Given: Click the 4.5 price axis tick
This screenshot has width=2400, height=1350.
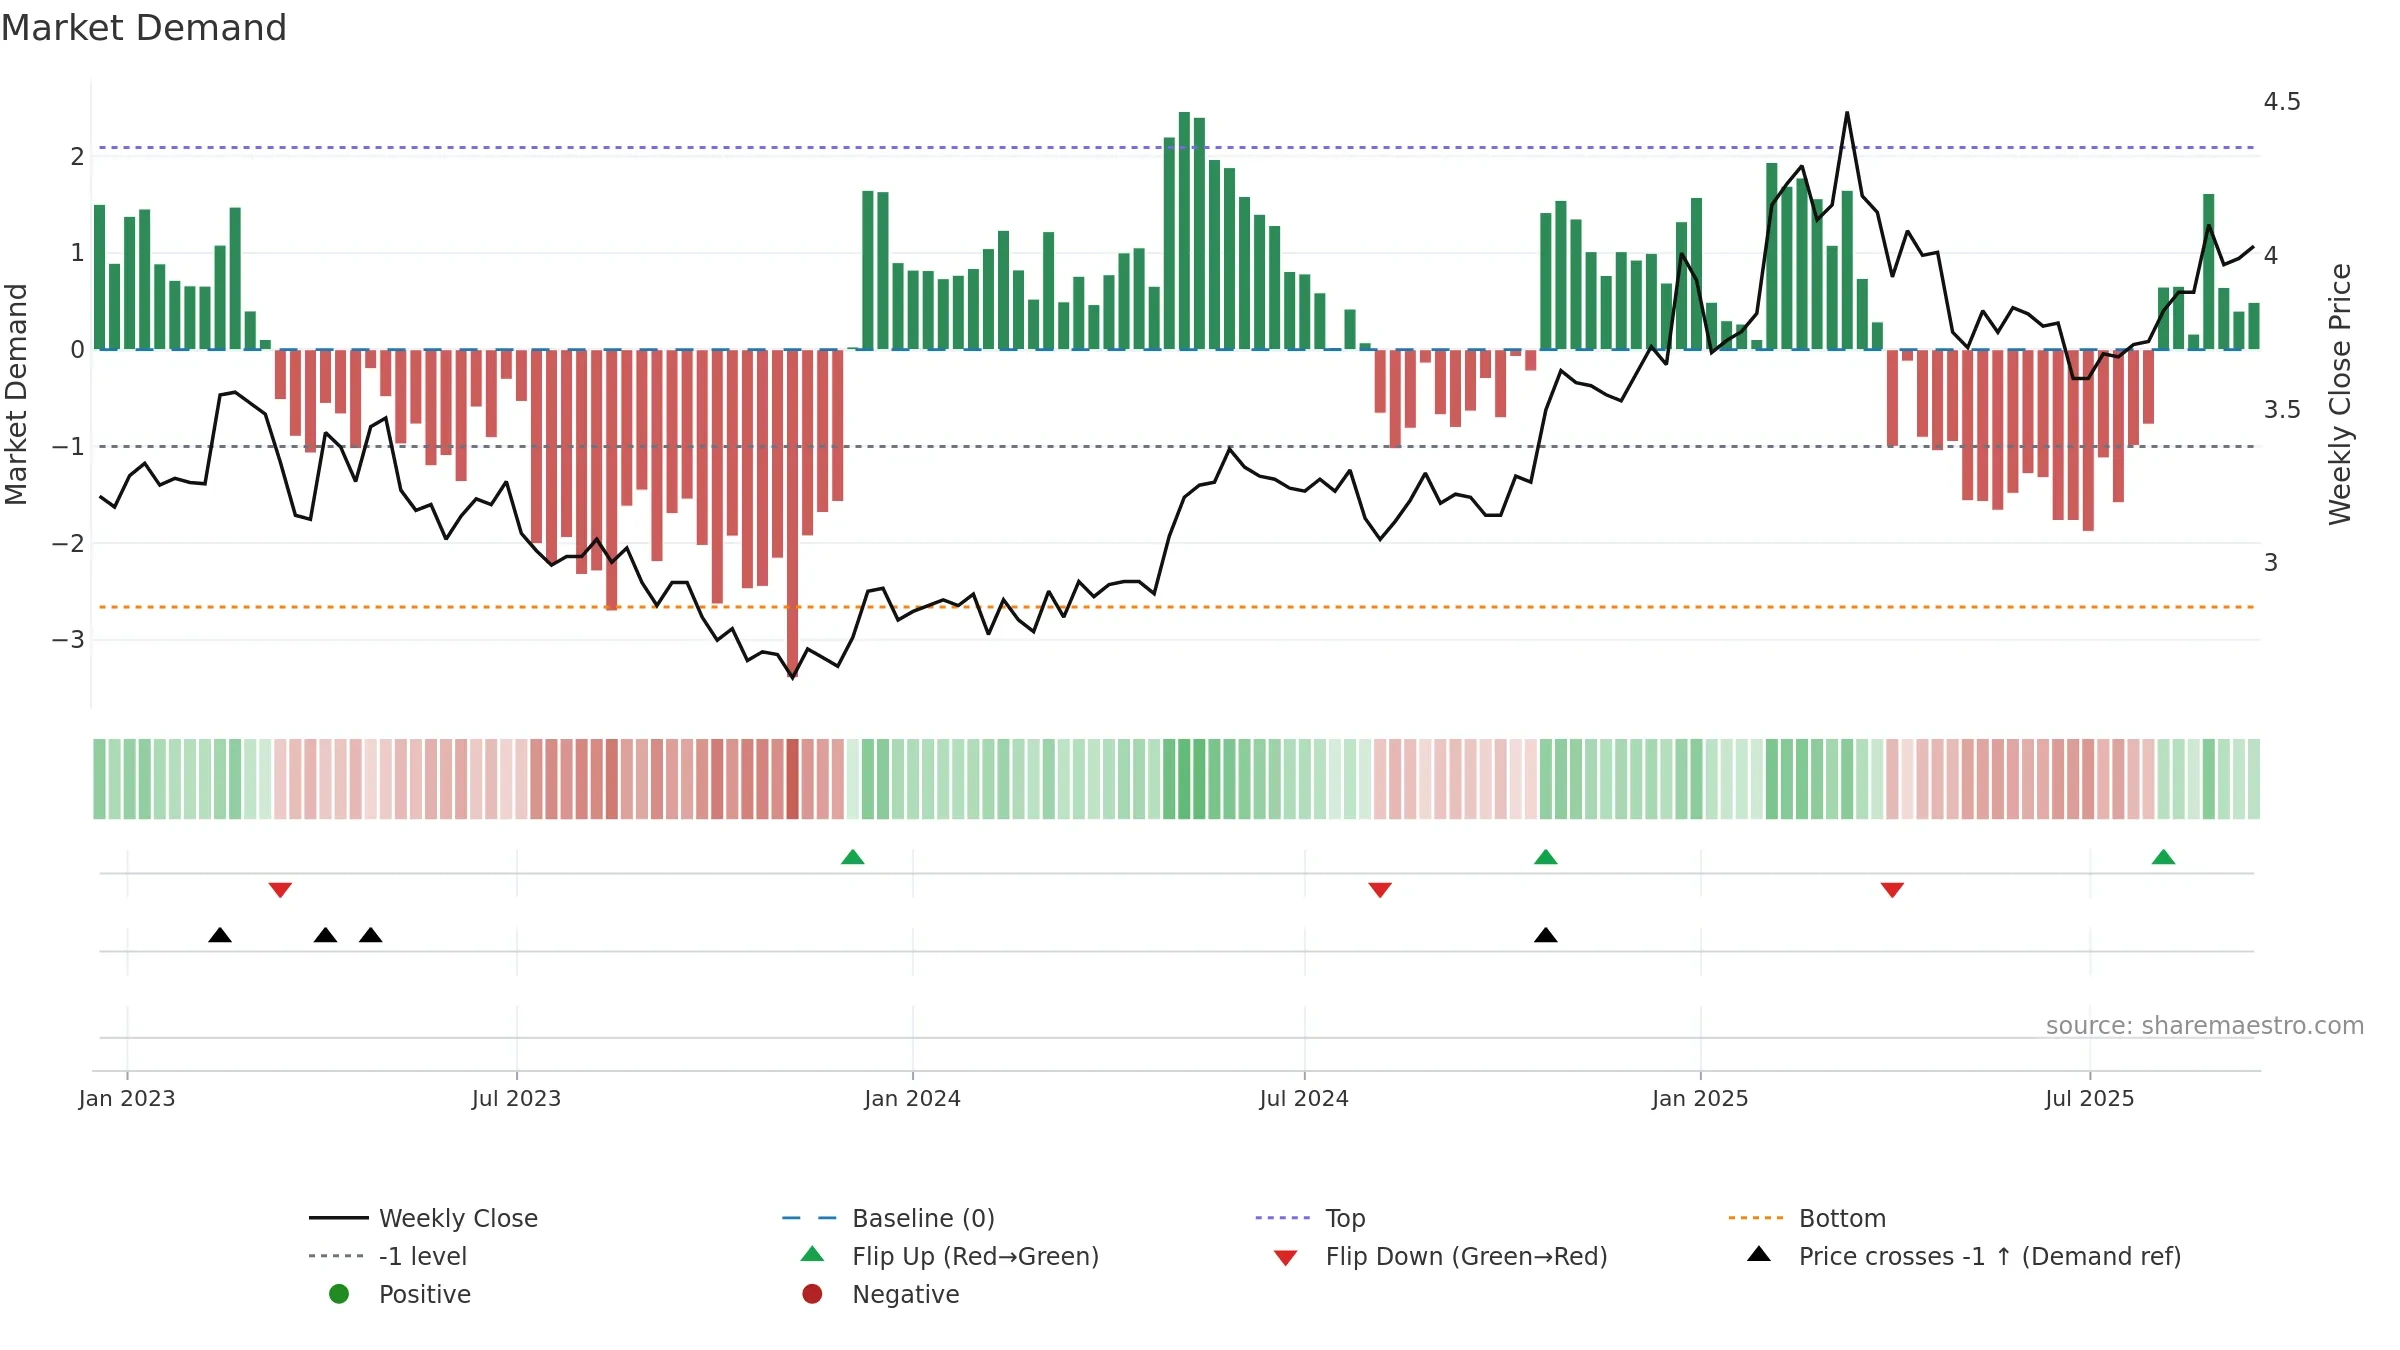Looking at the screenshot, I should (2282, 102).
